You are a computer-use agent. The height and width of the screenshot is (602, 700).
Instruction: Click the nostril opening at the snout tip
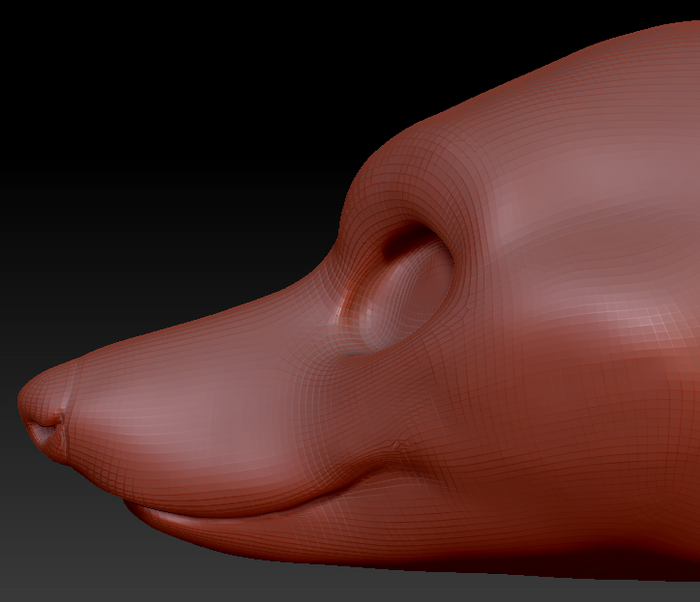pos(44,431)
